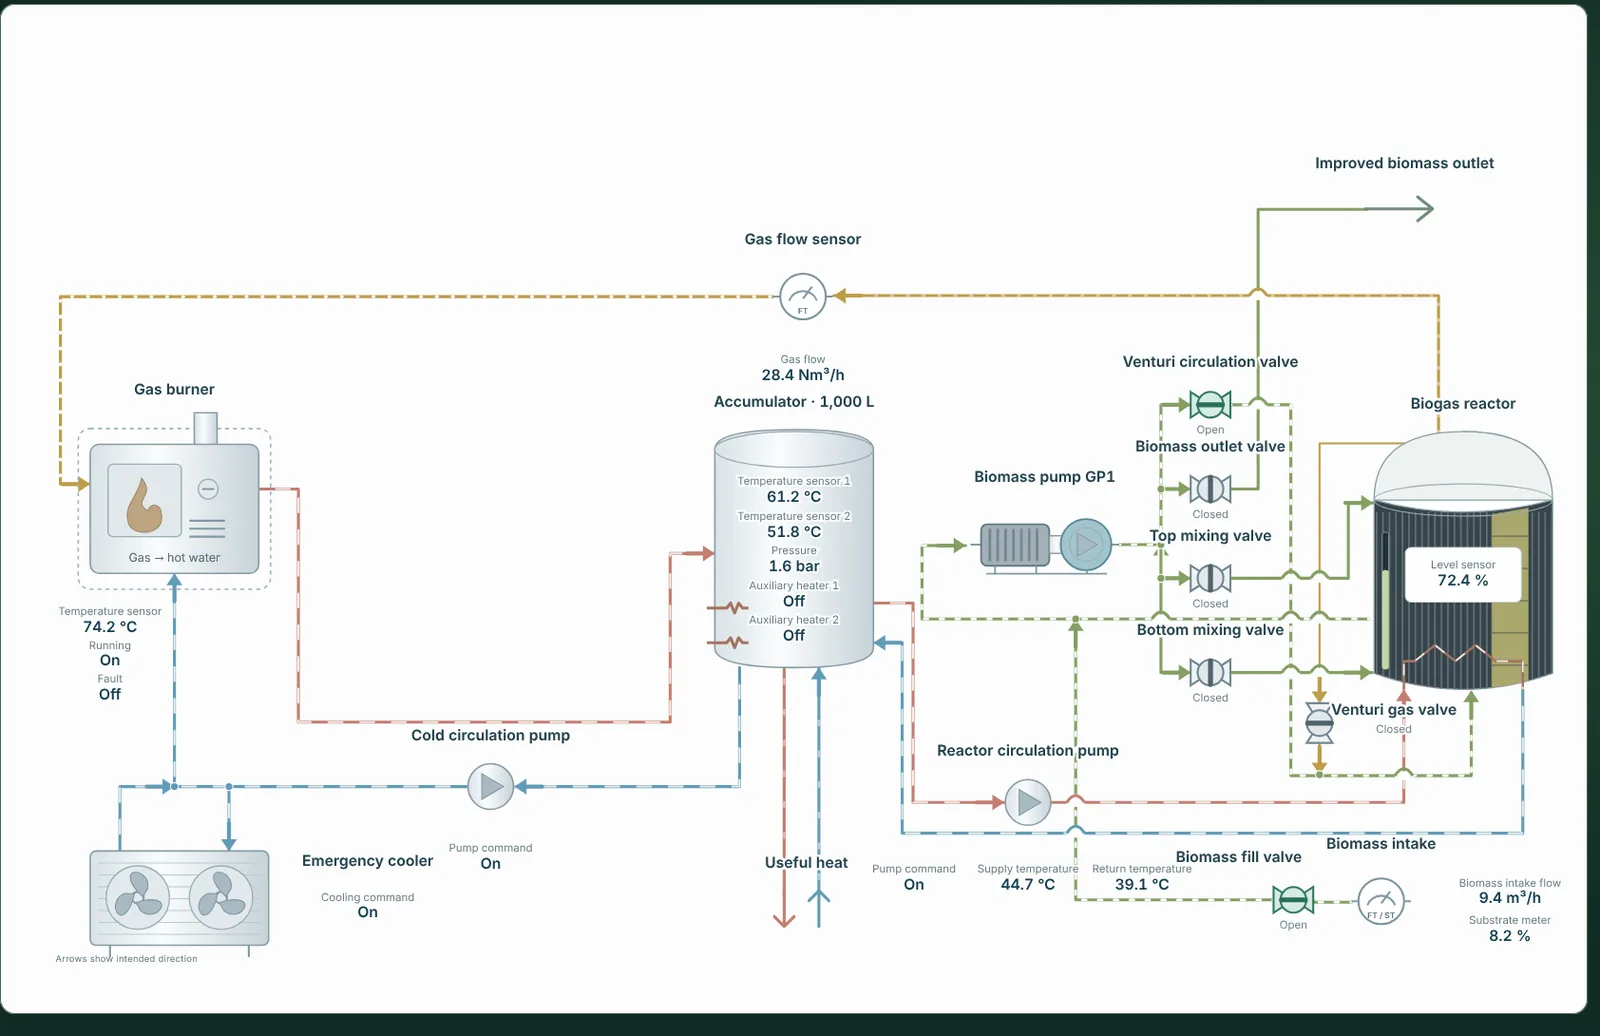1600x1036 pixels.
Task: Click the Biomass outlet valve symbol
Action: 1210,489
